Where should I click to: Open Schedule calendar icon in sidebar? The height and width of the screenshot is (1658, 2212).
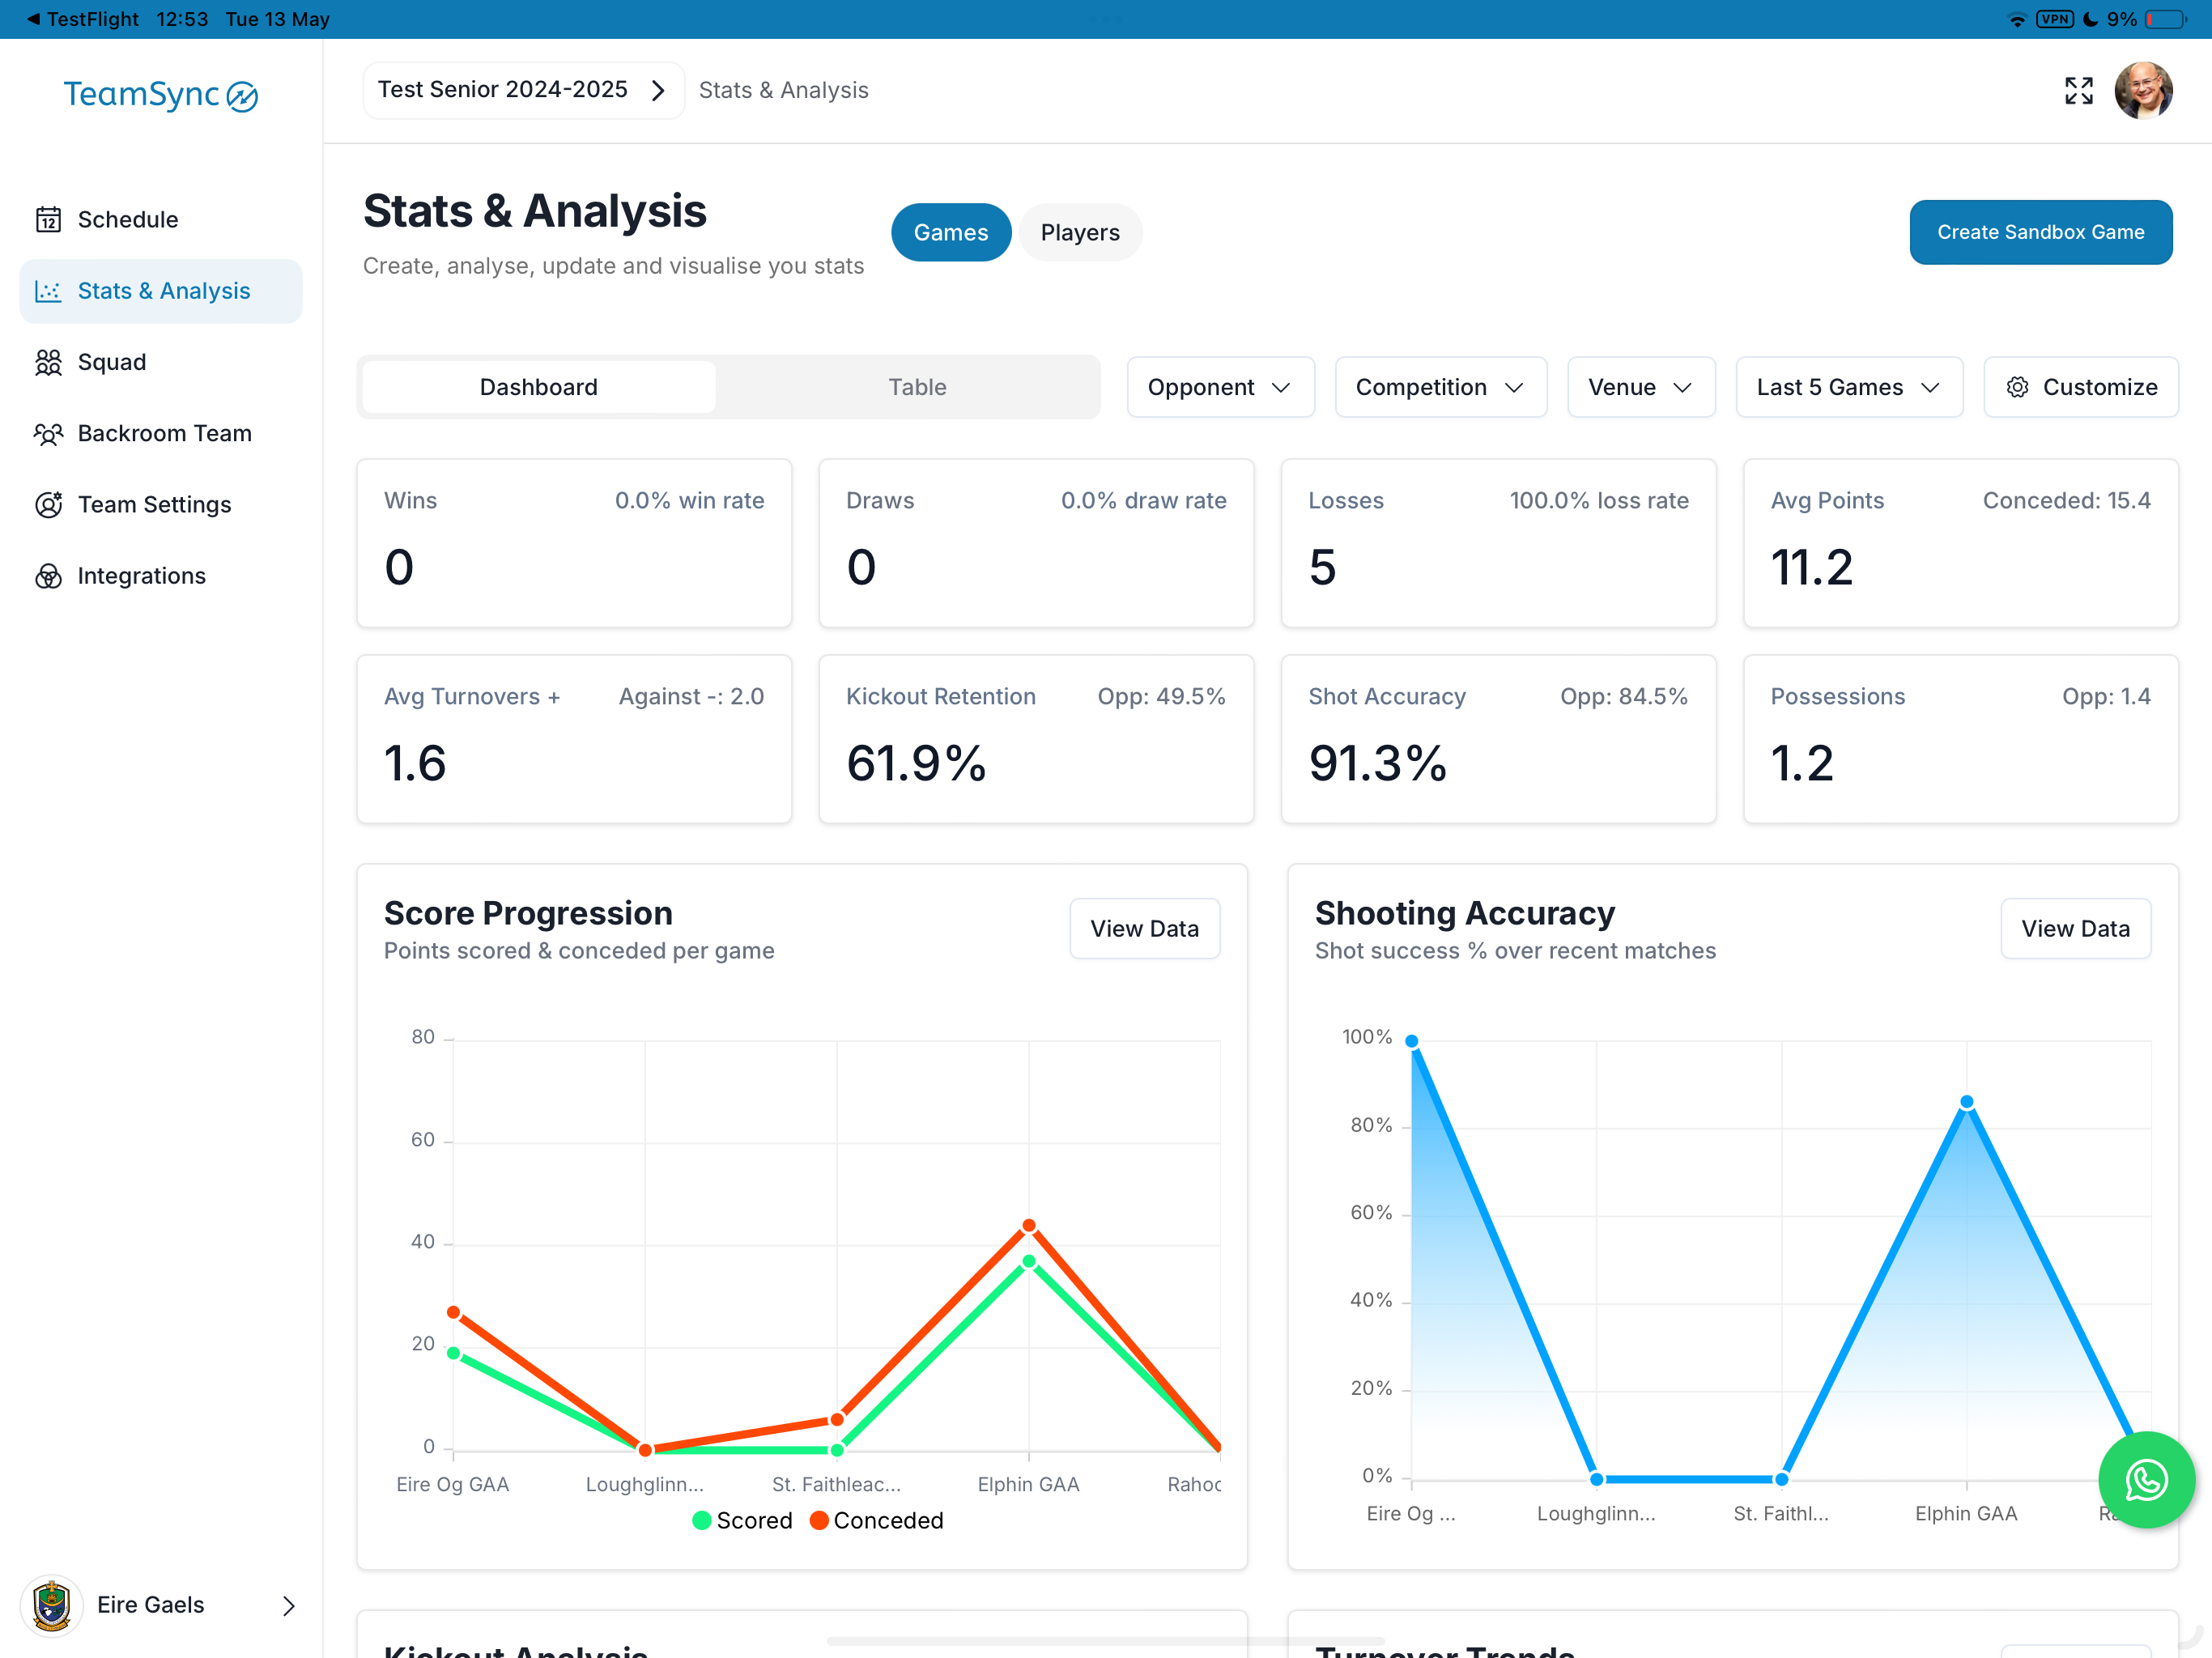click(x=48, y=219)
